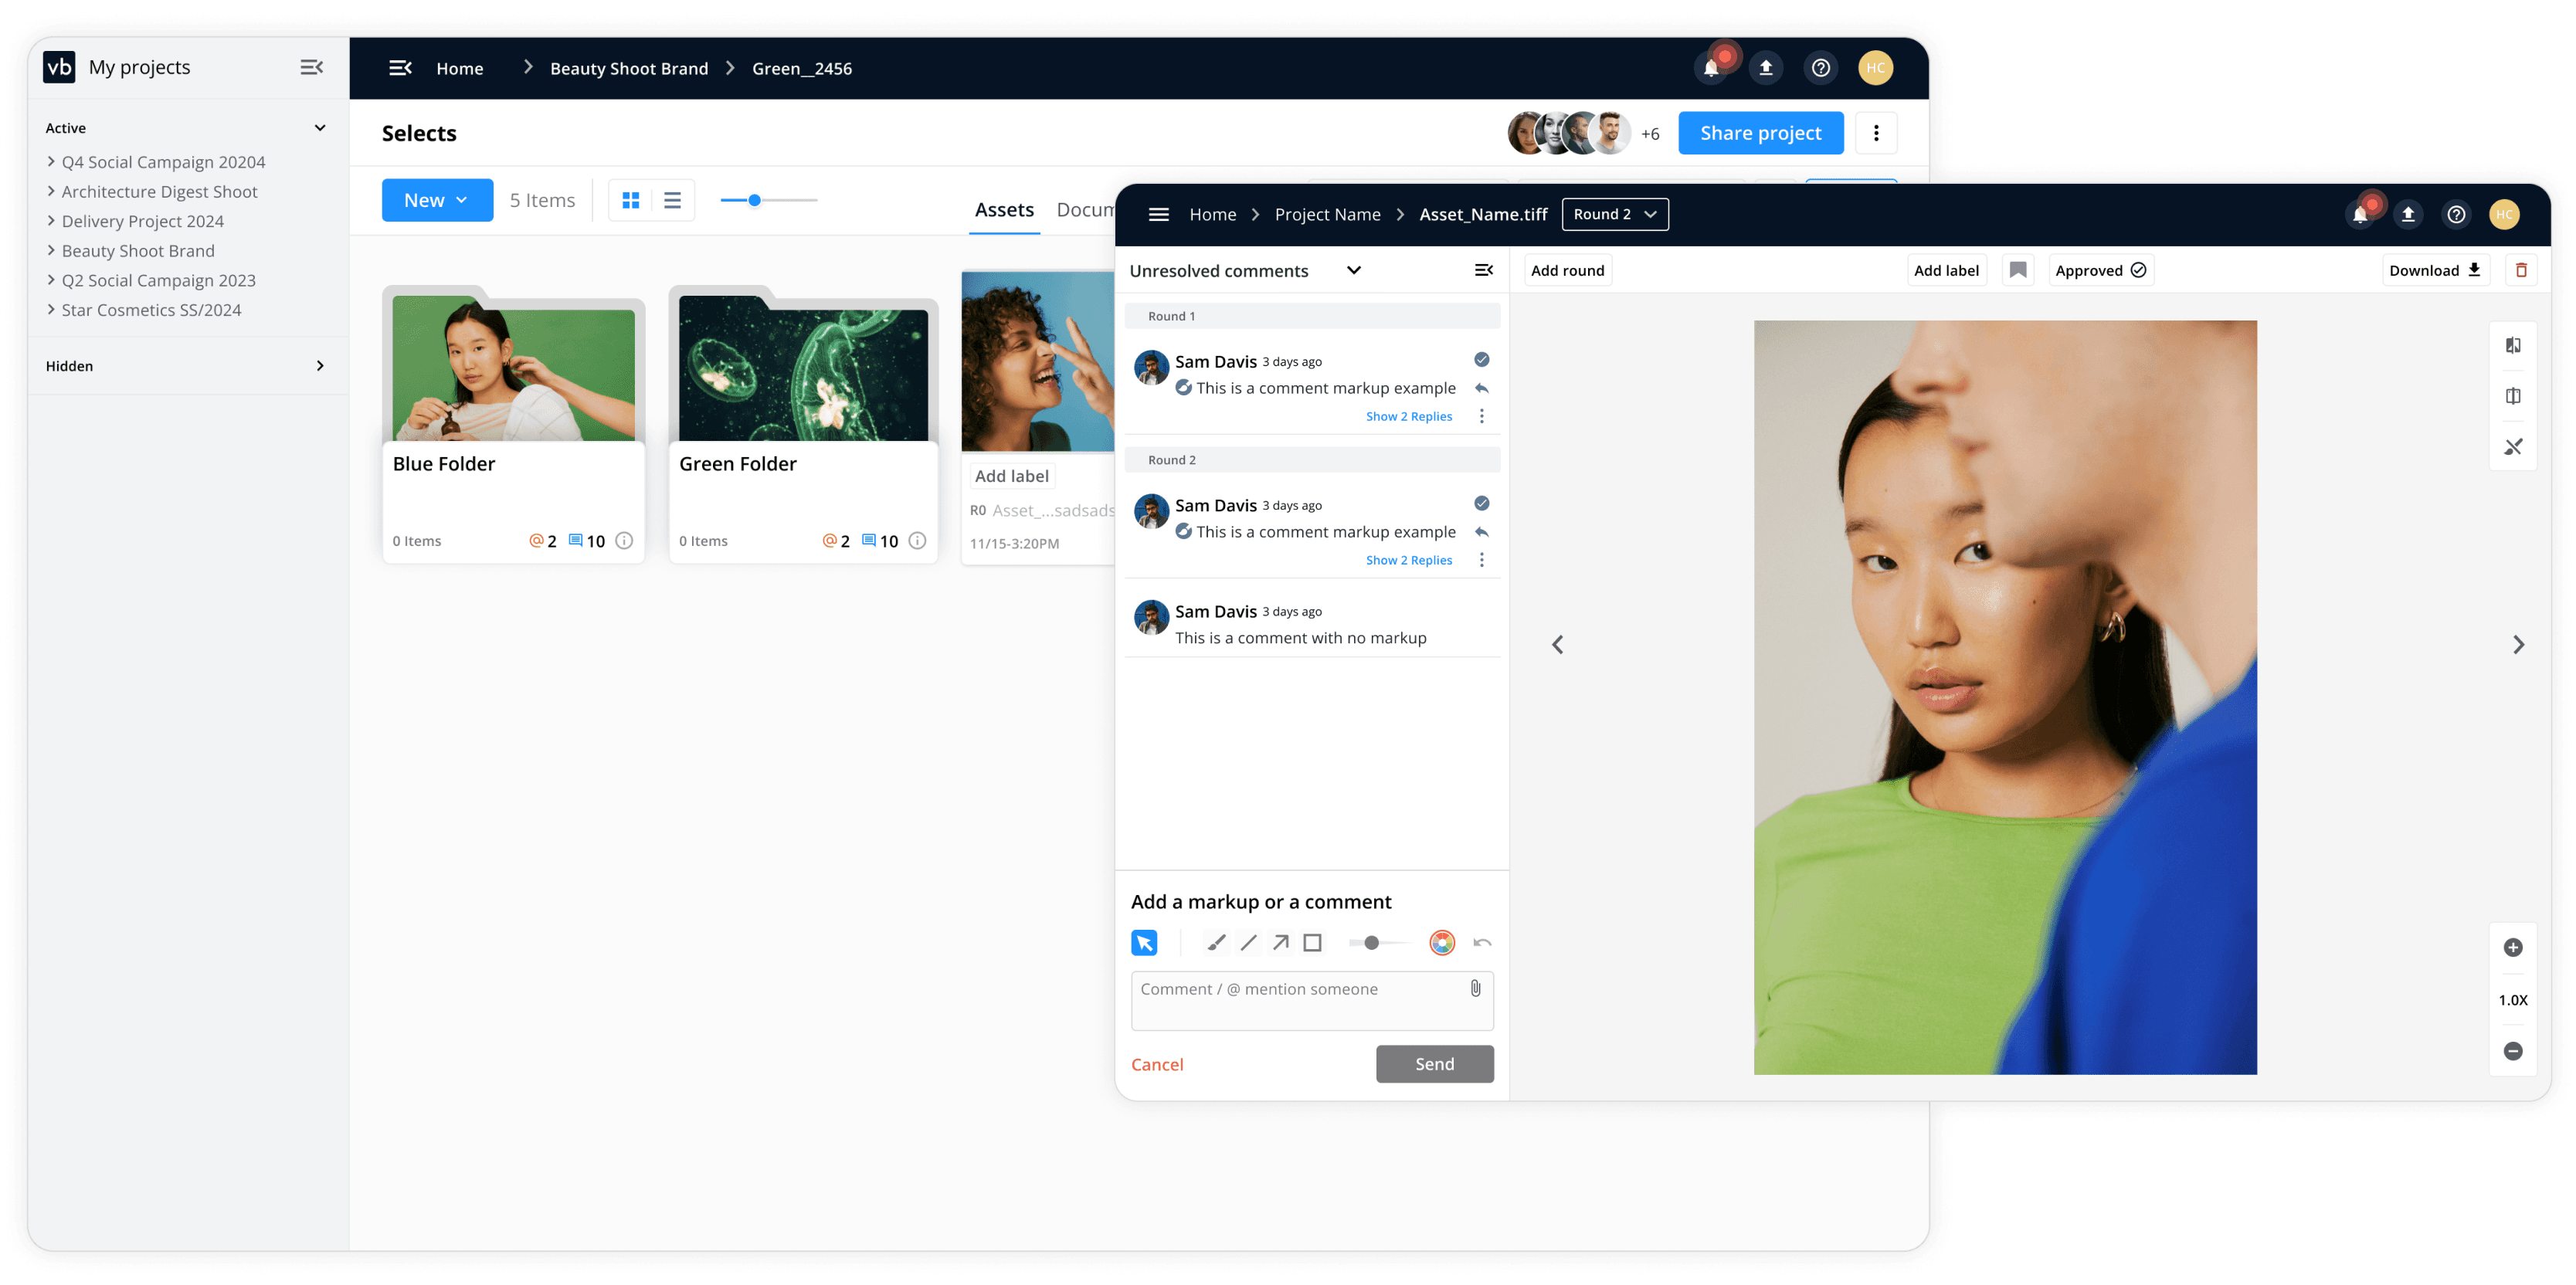The width and height of the screenshot is (2576, 1285).
Task: Show 2 Replies under Round 2 comment
Action: [x=1408, y=560]
